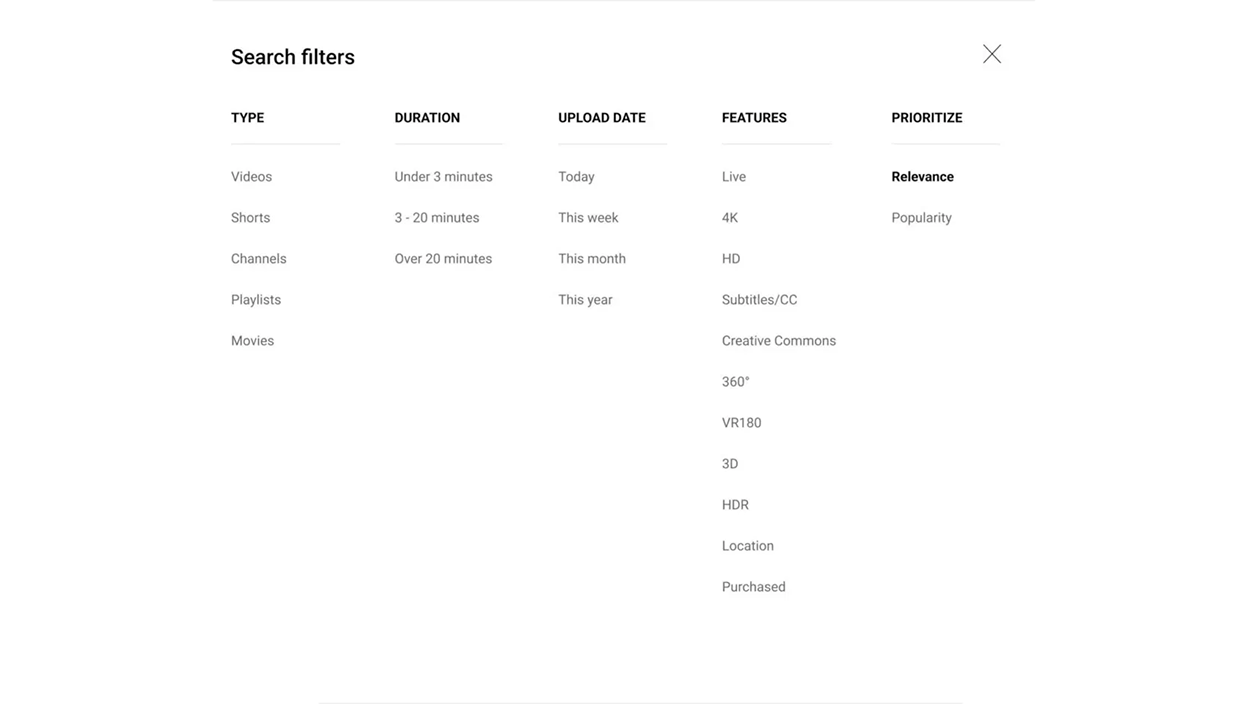Select the This month upload date

(592, 257)
